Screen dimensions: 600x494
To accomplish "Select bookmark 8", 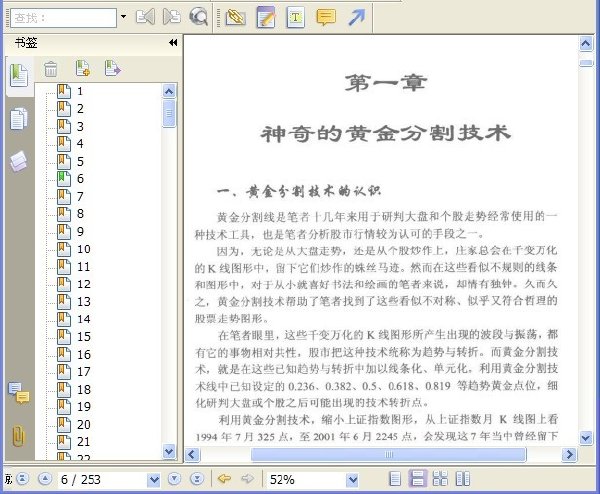I will coord(70,214).
